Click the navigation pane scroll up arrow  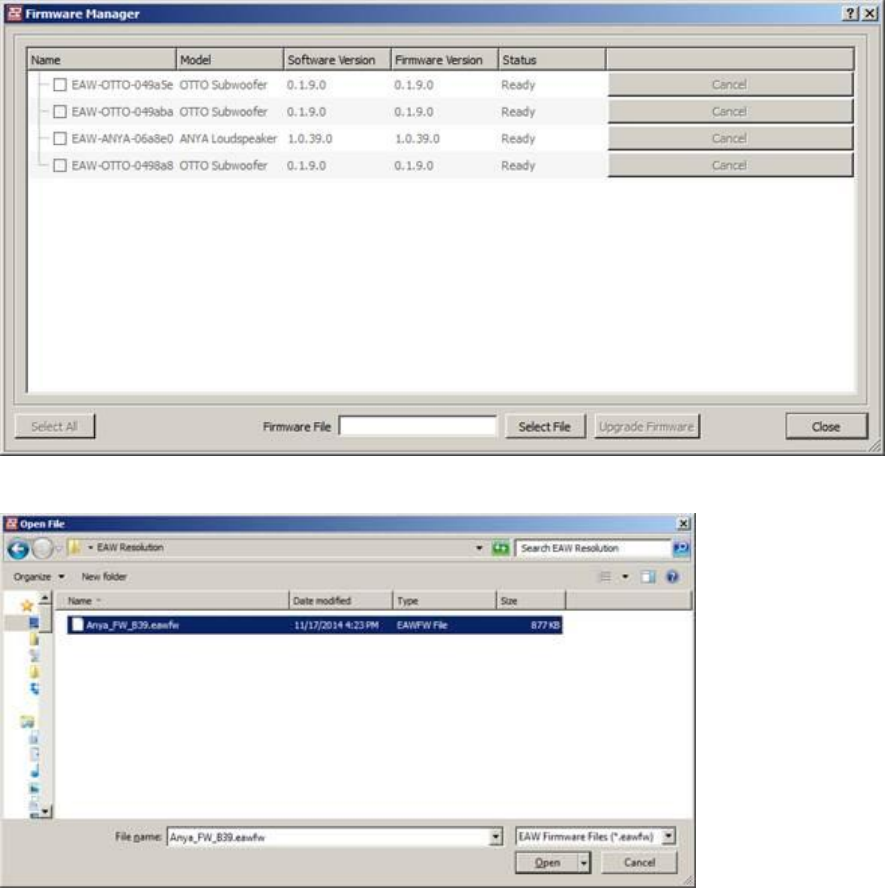click(45, 599)
